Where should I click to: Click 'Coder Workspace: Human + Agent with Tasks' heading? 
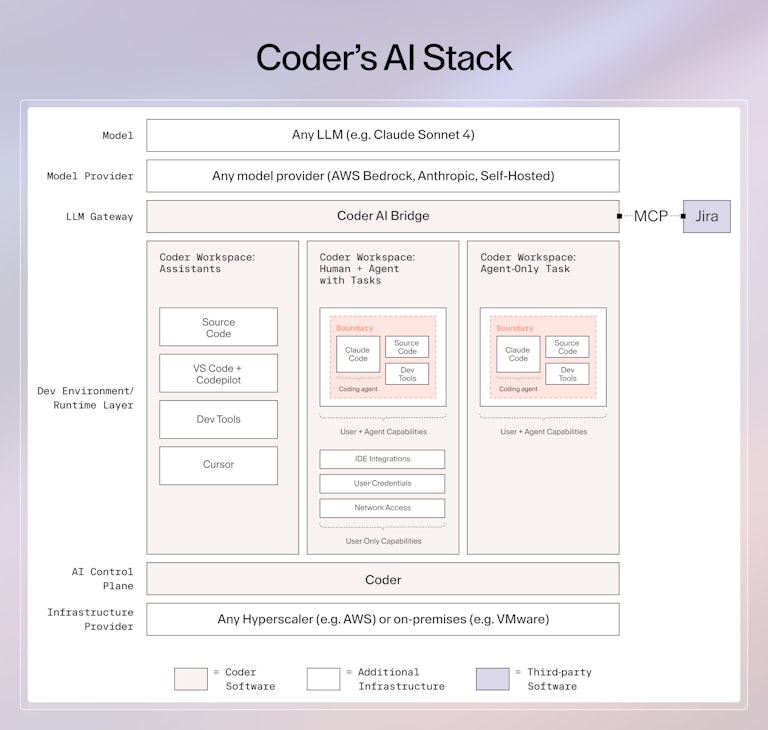[x=367, y=269]
